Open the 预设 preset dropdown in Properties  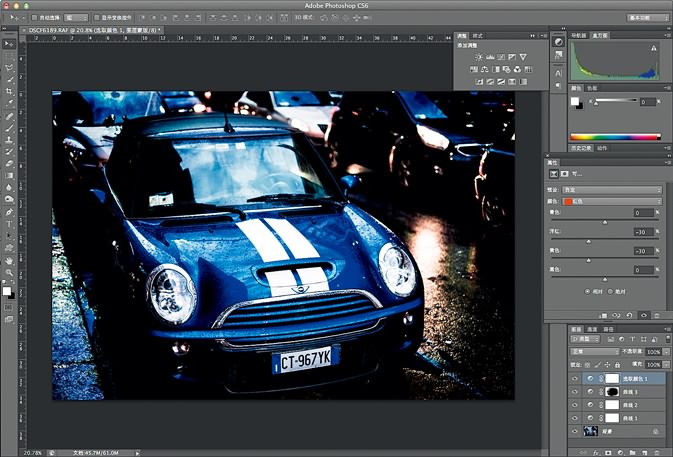pos(612,190)
